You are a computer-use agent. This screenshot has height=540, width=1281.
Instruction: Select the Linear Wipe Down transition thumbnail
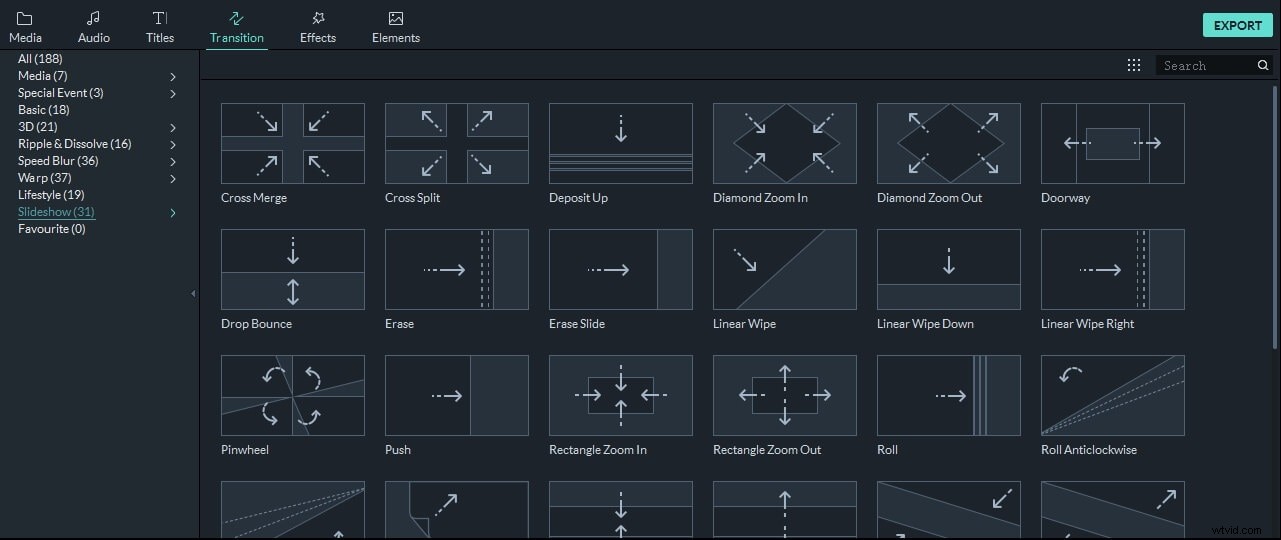point(949,269)
